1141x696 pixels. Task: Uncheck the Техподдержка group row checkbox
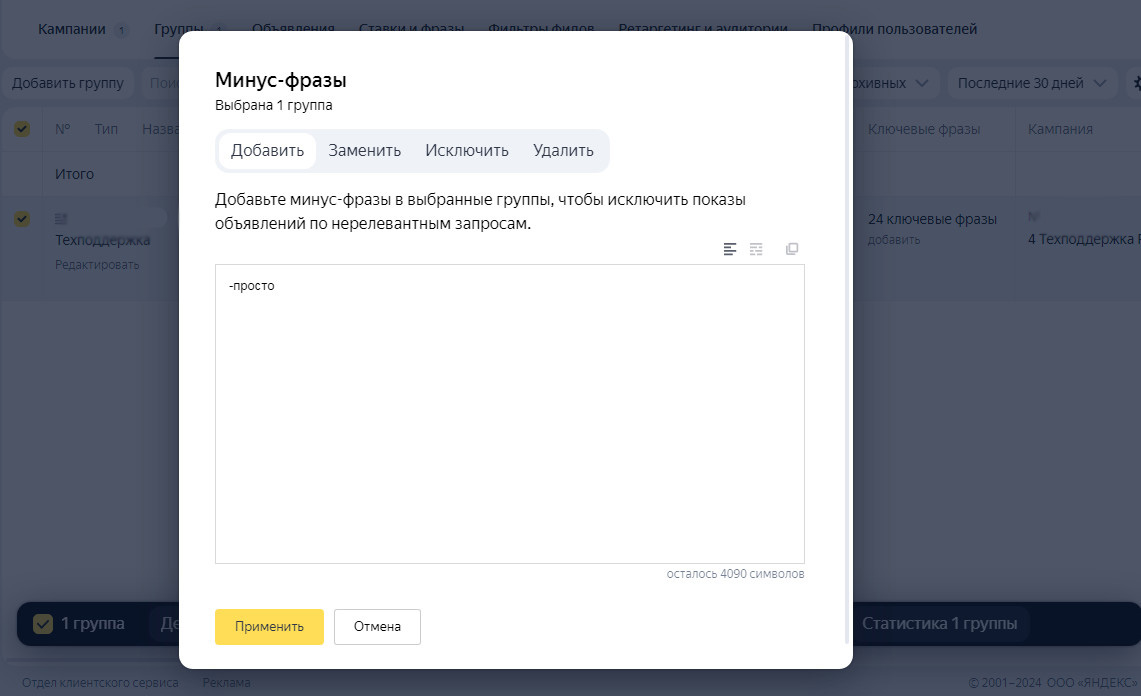[22, 219]
